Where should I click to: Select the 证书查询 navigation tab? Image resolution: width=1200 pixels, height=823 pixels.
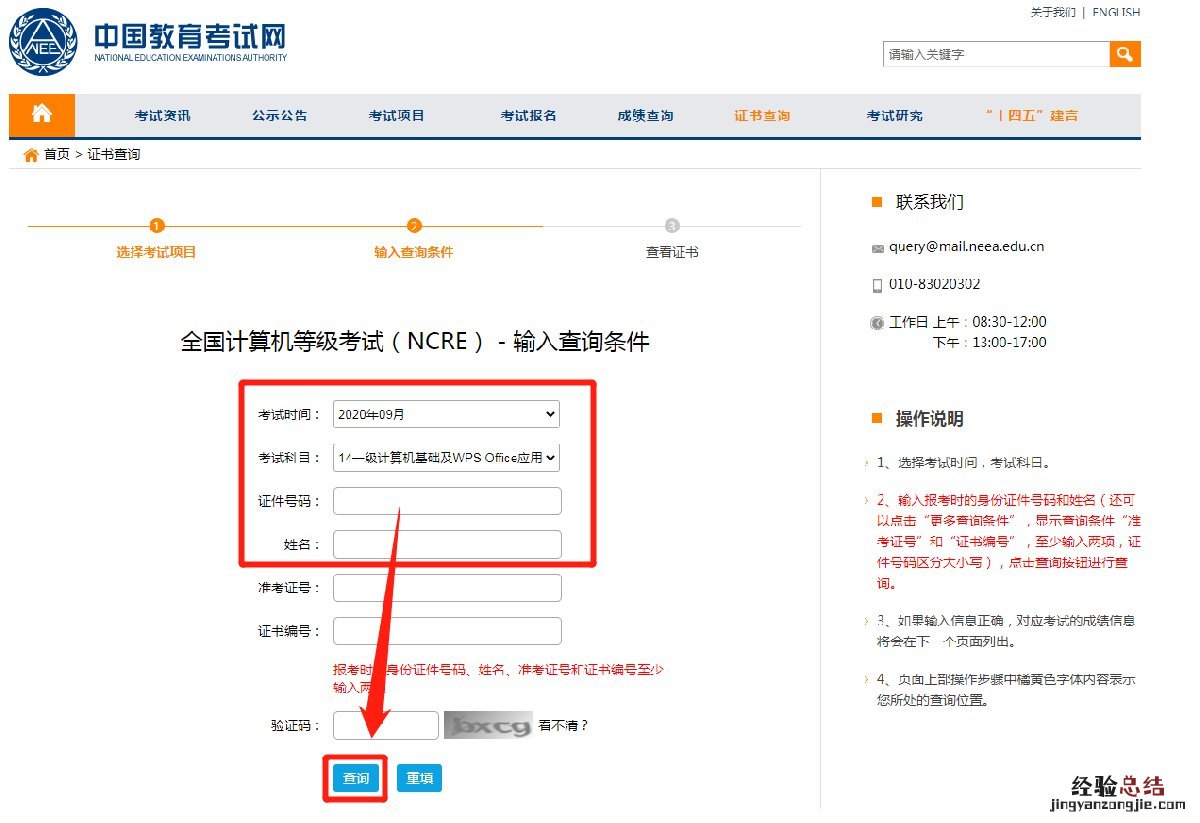tap(762, 116)
